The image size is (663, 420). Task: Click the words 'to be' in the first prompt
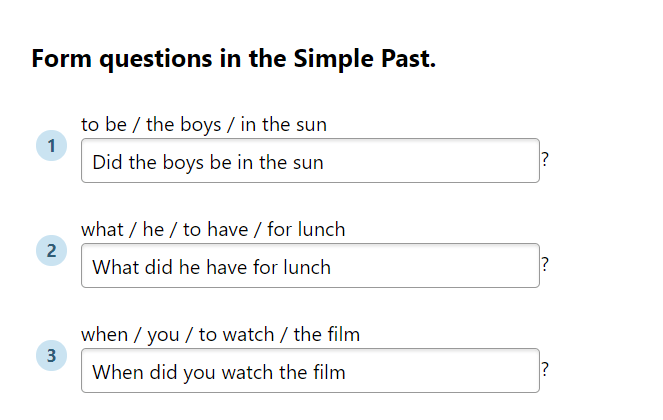point(103,125)
